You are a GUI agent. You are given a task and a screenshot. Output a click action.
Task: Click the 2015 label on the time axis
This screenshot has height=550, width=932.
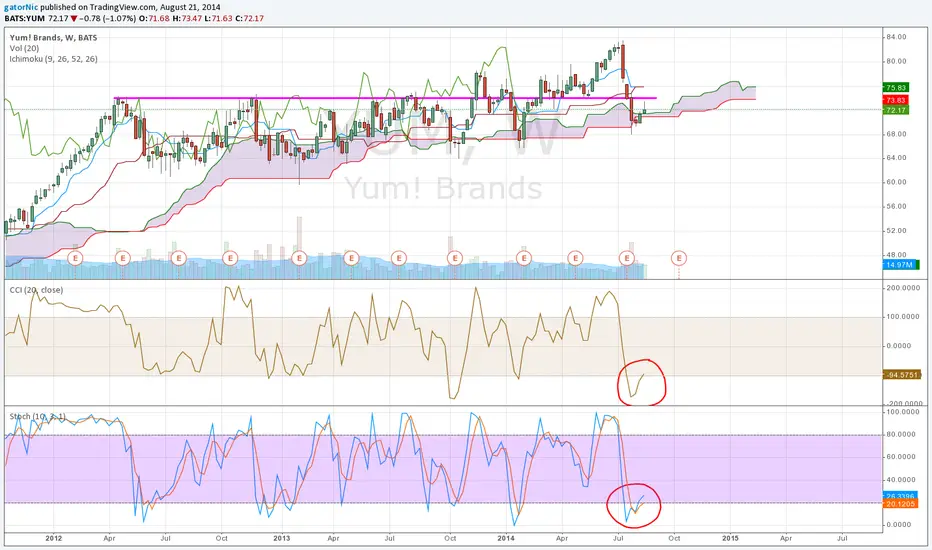click(x=731, y=538)
